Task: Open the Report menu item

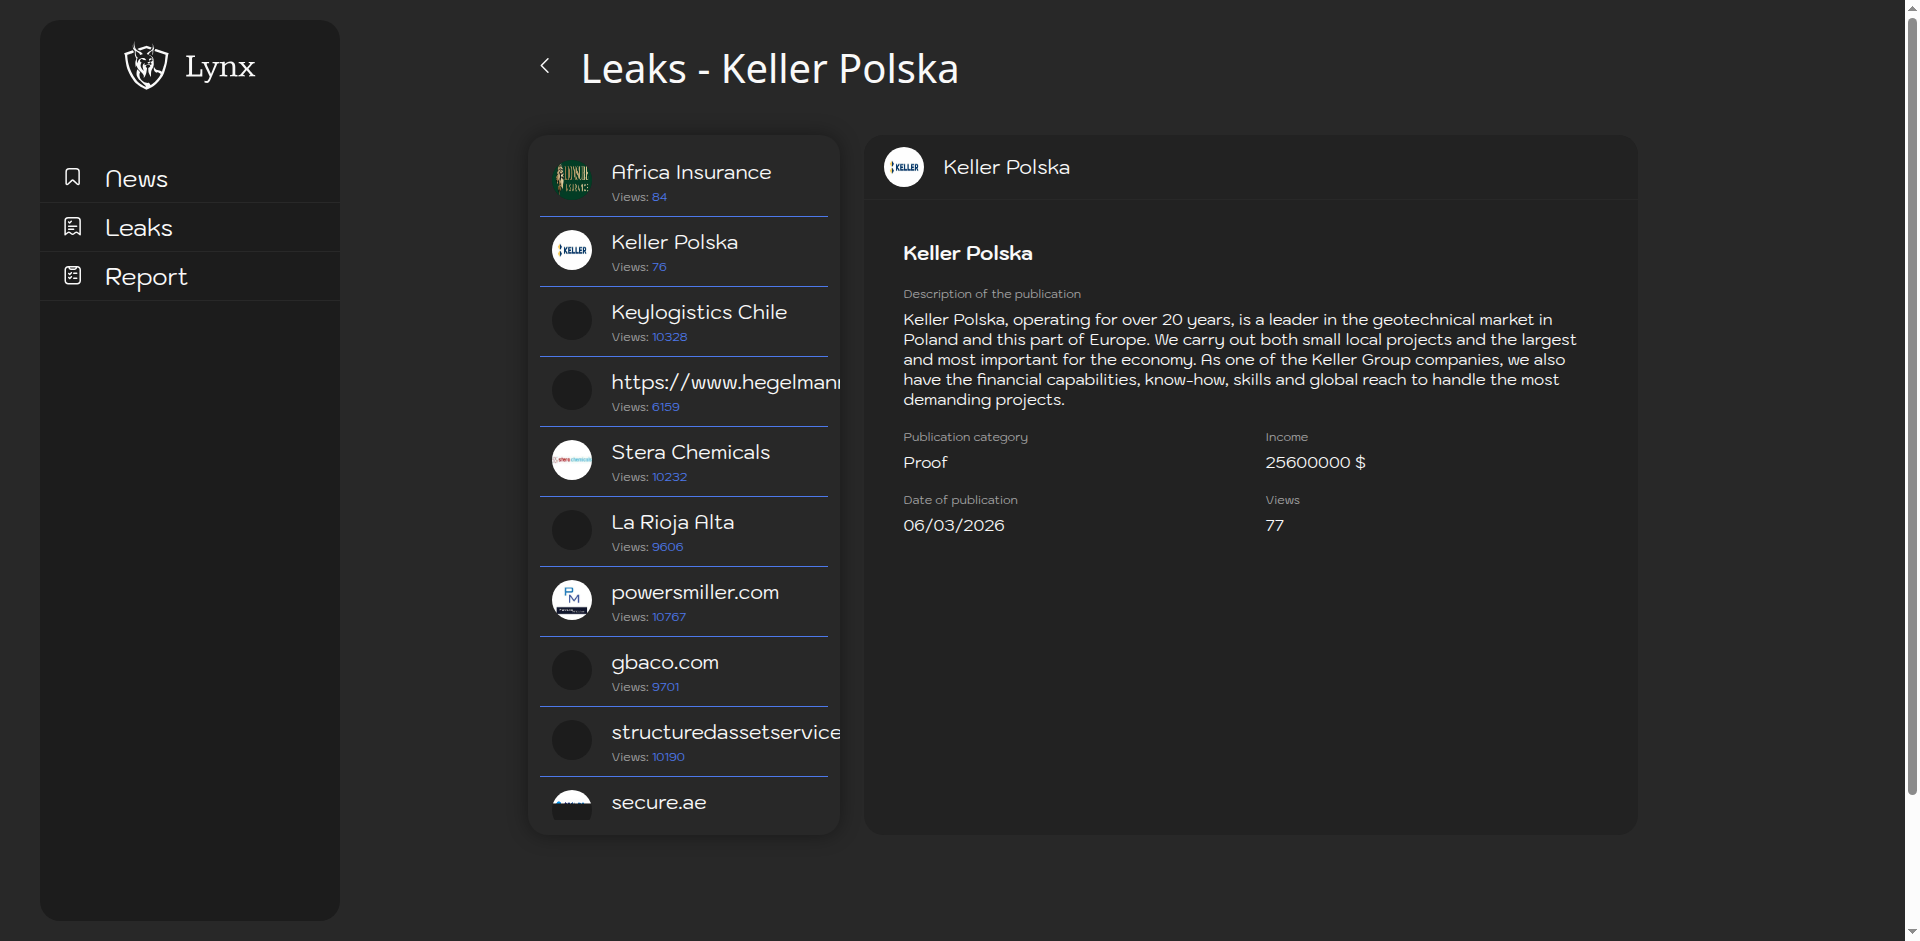Action: (x=146, y=277)
